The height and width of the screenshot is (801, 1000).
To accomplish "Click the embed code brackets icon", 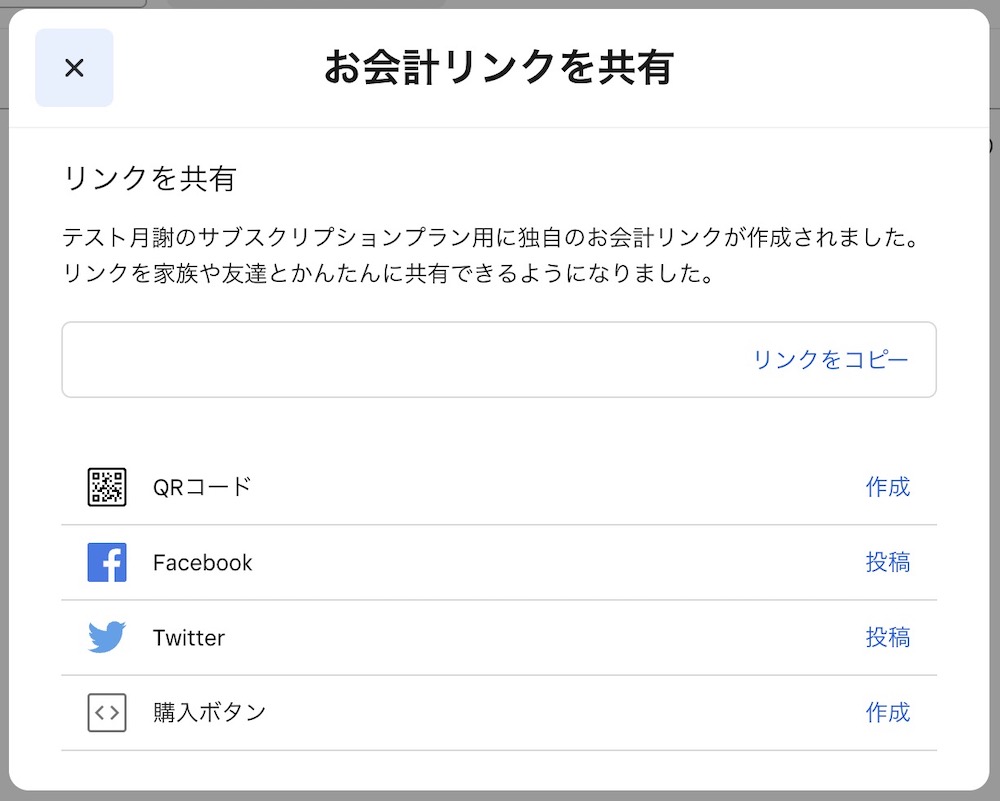I will coord(107,712).
